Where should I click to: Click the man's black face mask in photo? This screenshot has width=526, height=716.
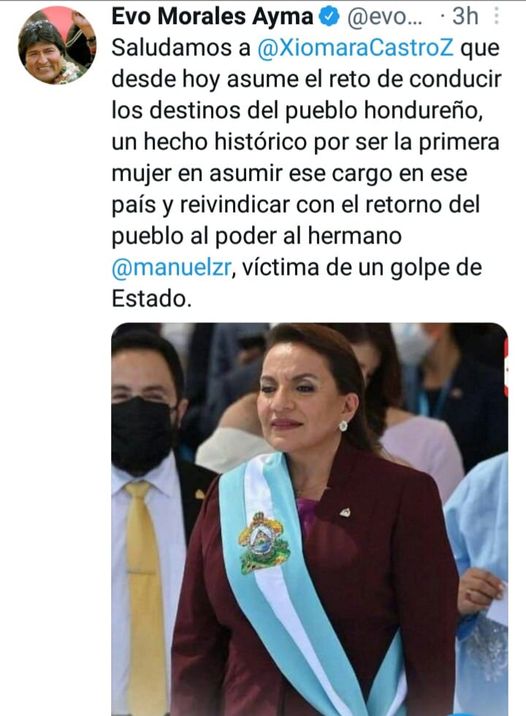[x=142, y=433]
